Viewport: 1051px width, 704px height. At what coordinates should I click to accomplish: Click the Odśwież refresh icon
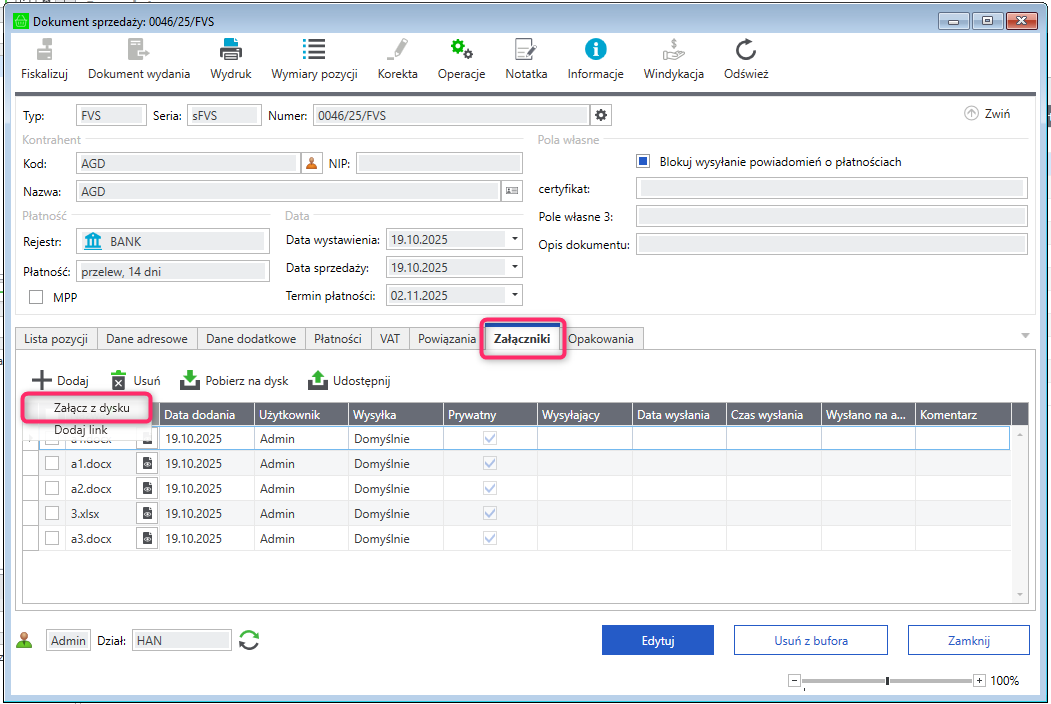pyautogui.click(x=746, y=49)
